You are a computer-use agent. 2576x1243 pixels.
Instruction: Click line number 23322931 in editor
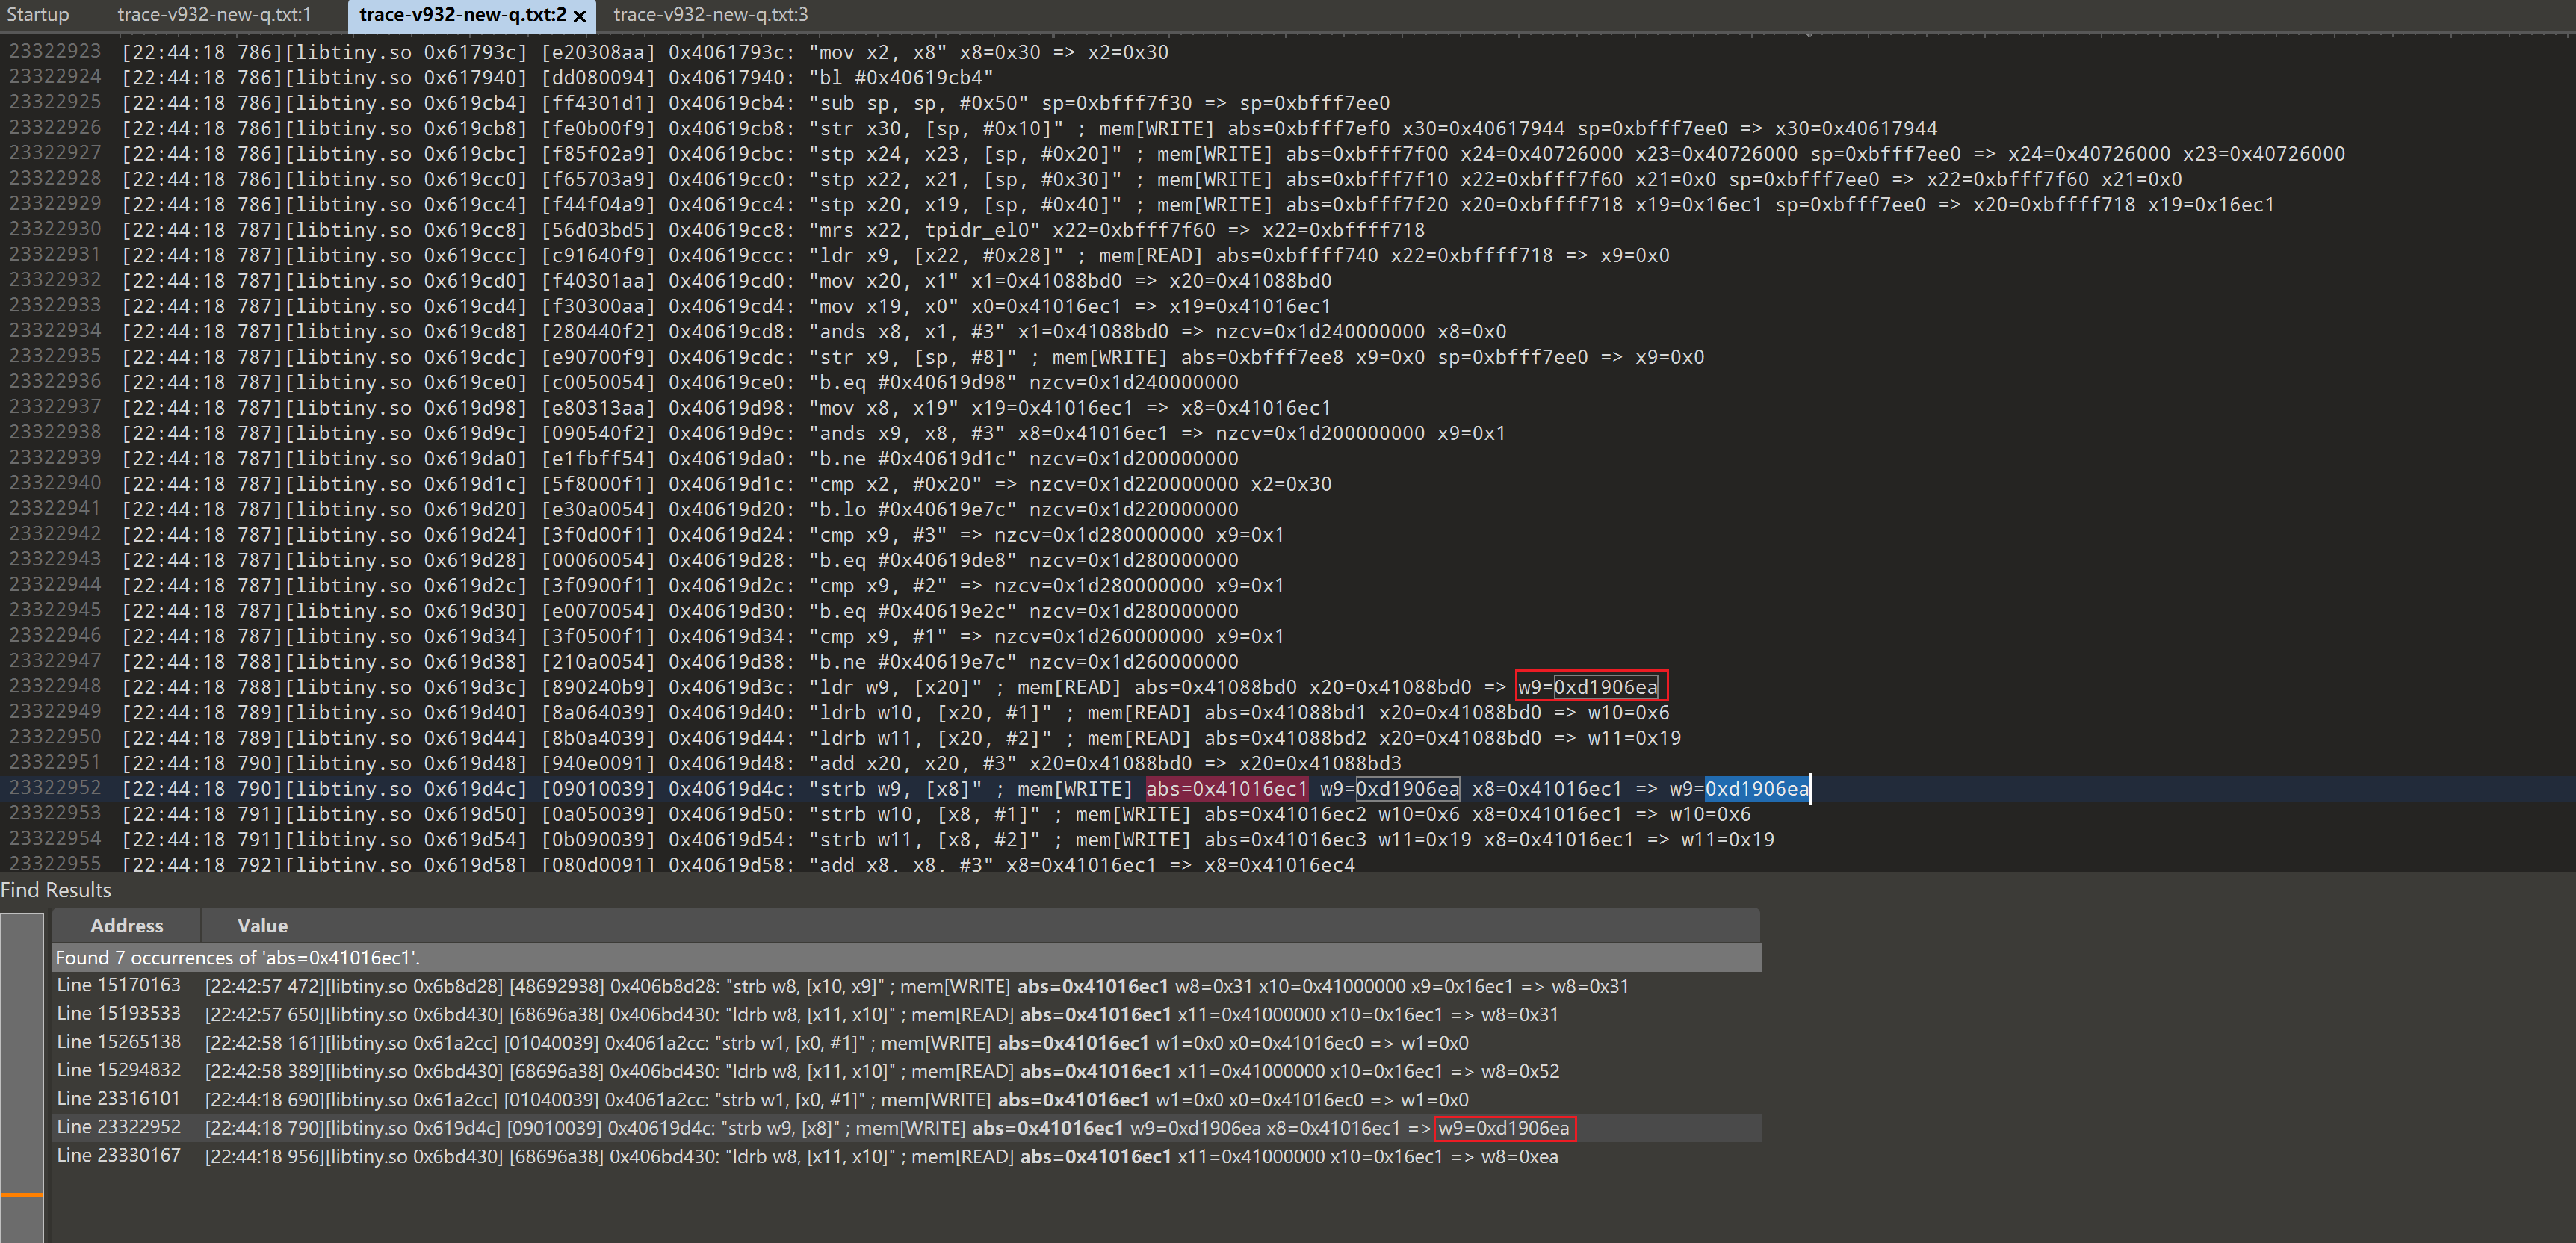click(55, 254)
